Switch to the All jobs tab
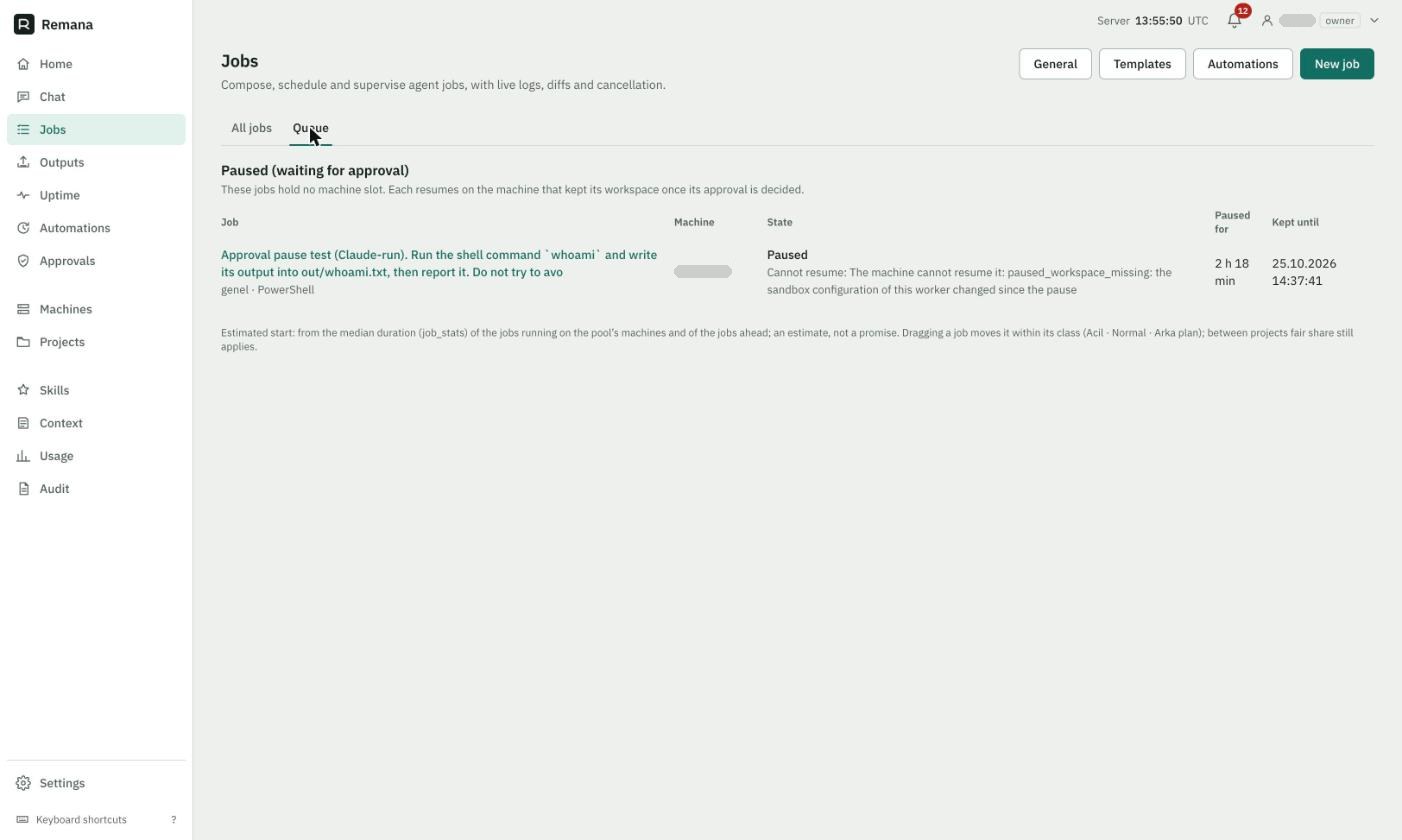The height and width of the screenshot is (840, 1402). [251, 128]
